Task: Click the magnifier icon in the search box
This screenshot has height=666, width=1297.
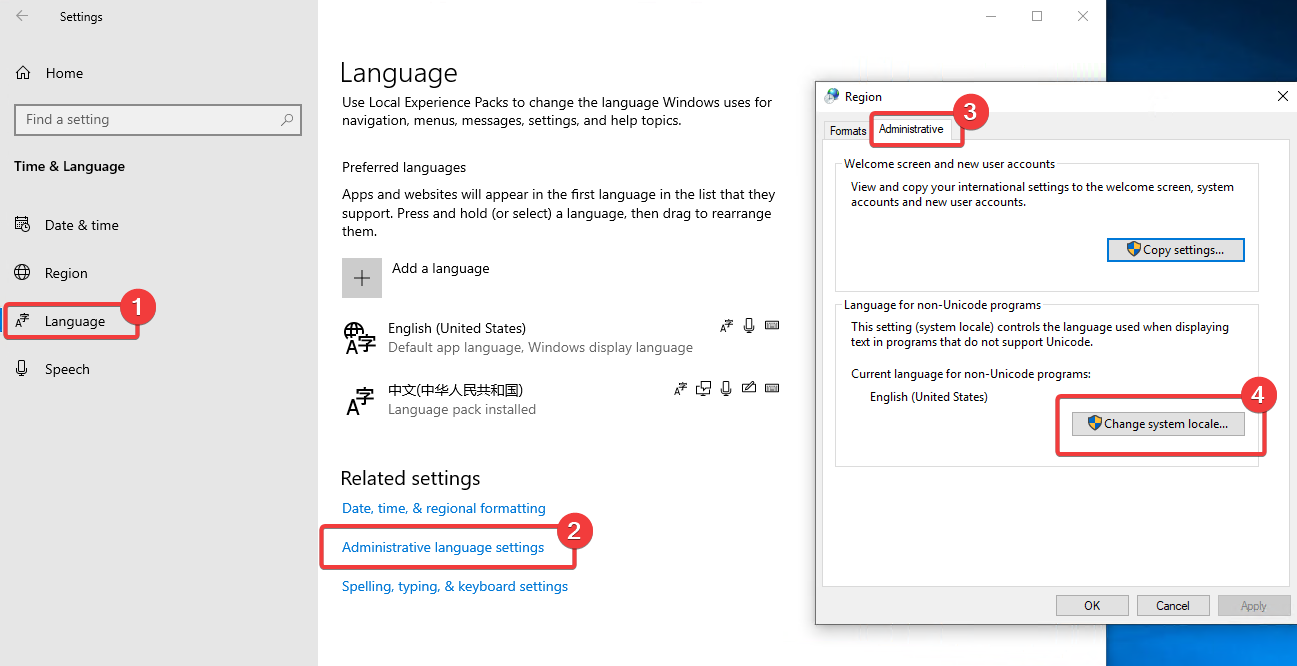Action: point(287,119)
